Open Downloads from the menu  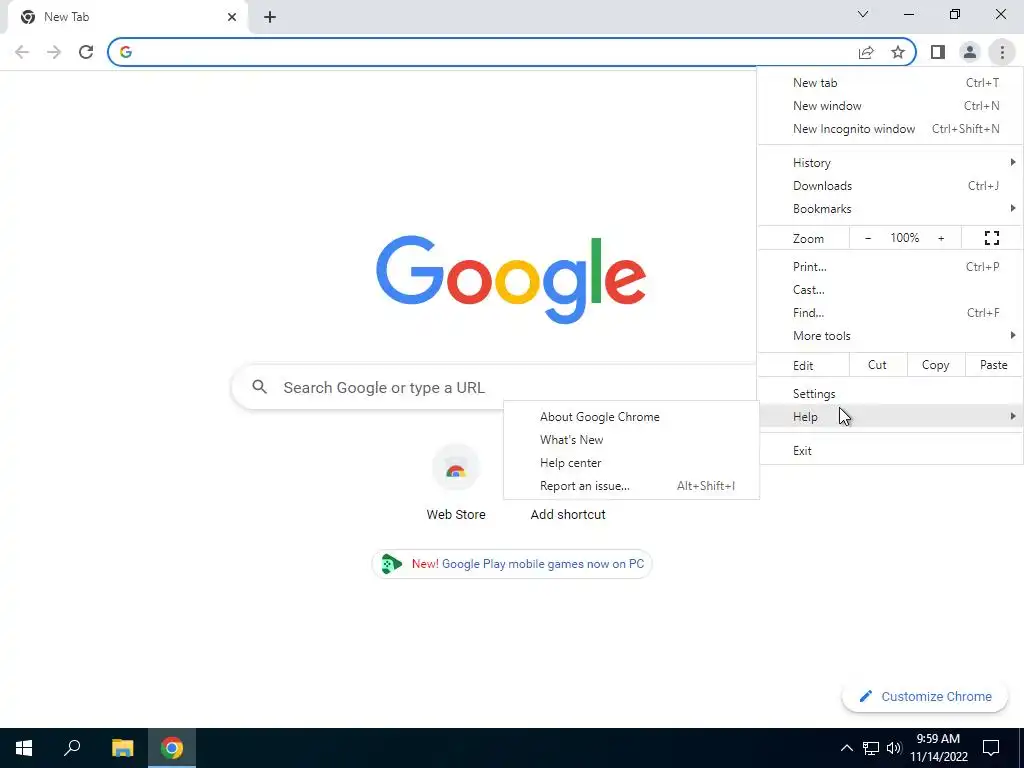pyautogui.click(x=891, y=186)
